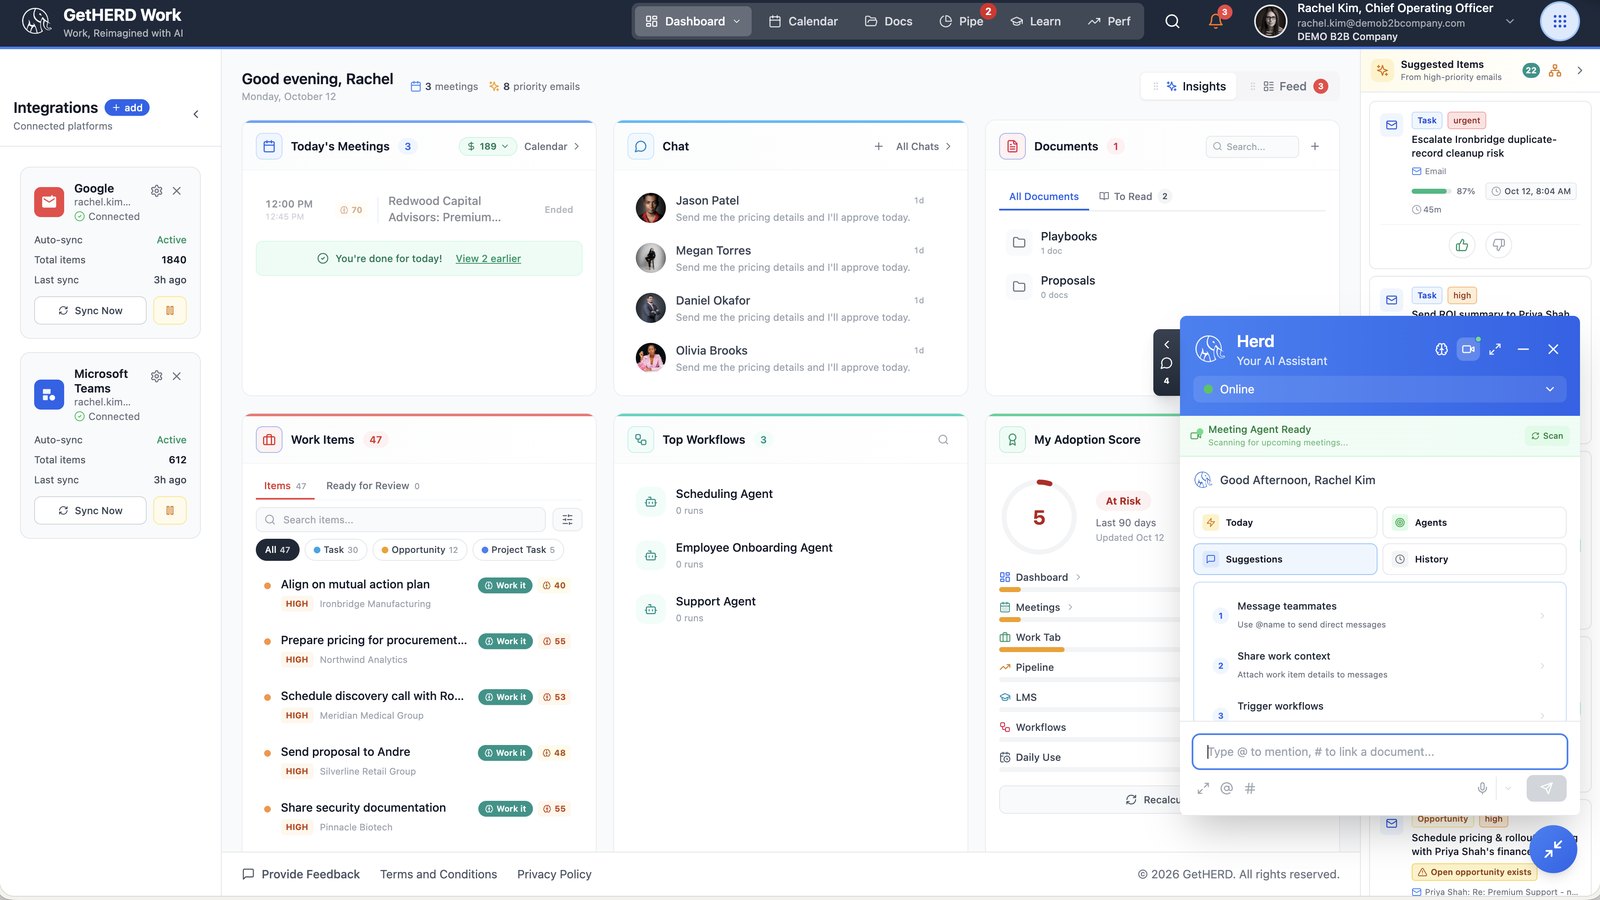This screenshot has width=1600, height=900.
Task: Click microphone icon in Herd input
Action: (x=1482, y=788)
